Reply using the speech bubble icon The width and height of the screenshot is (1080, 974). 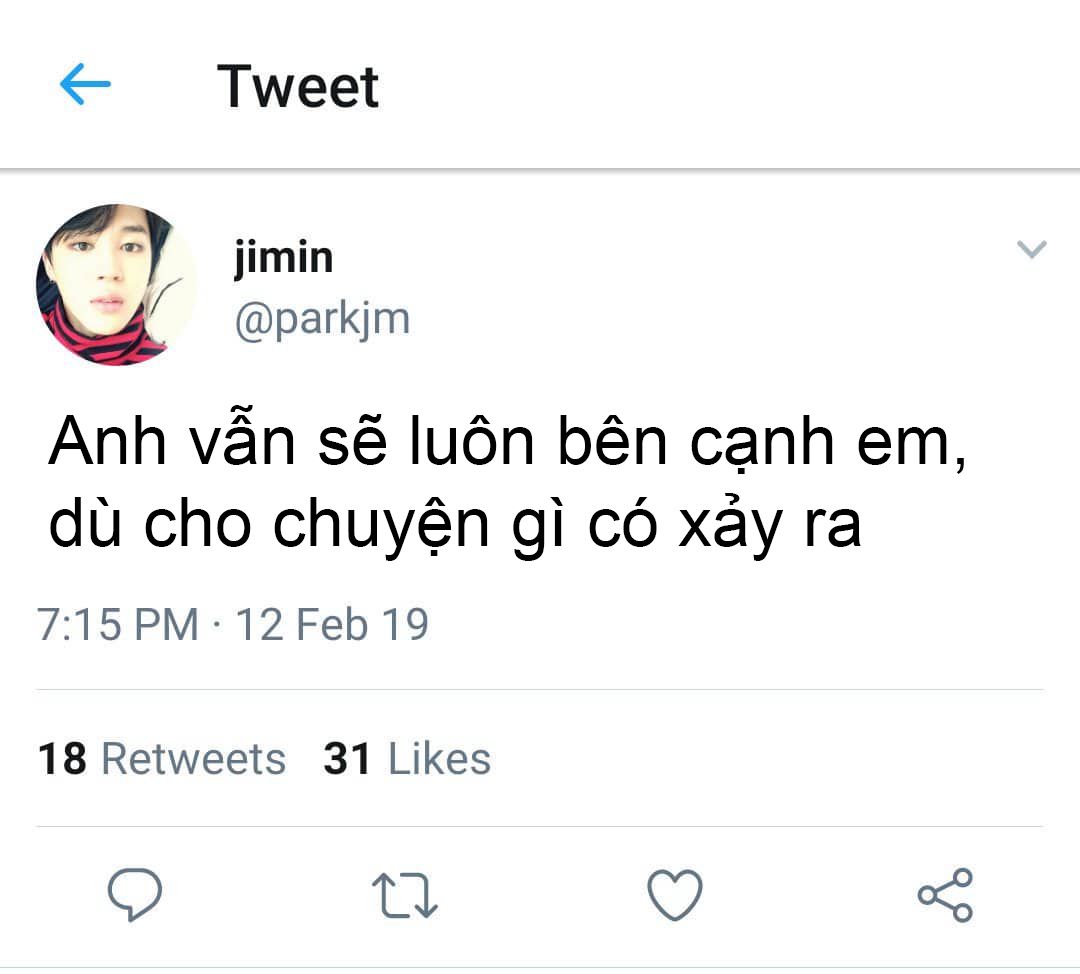(x=135, y=894)
